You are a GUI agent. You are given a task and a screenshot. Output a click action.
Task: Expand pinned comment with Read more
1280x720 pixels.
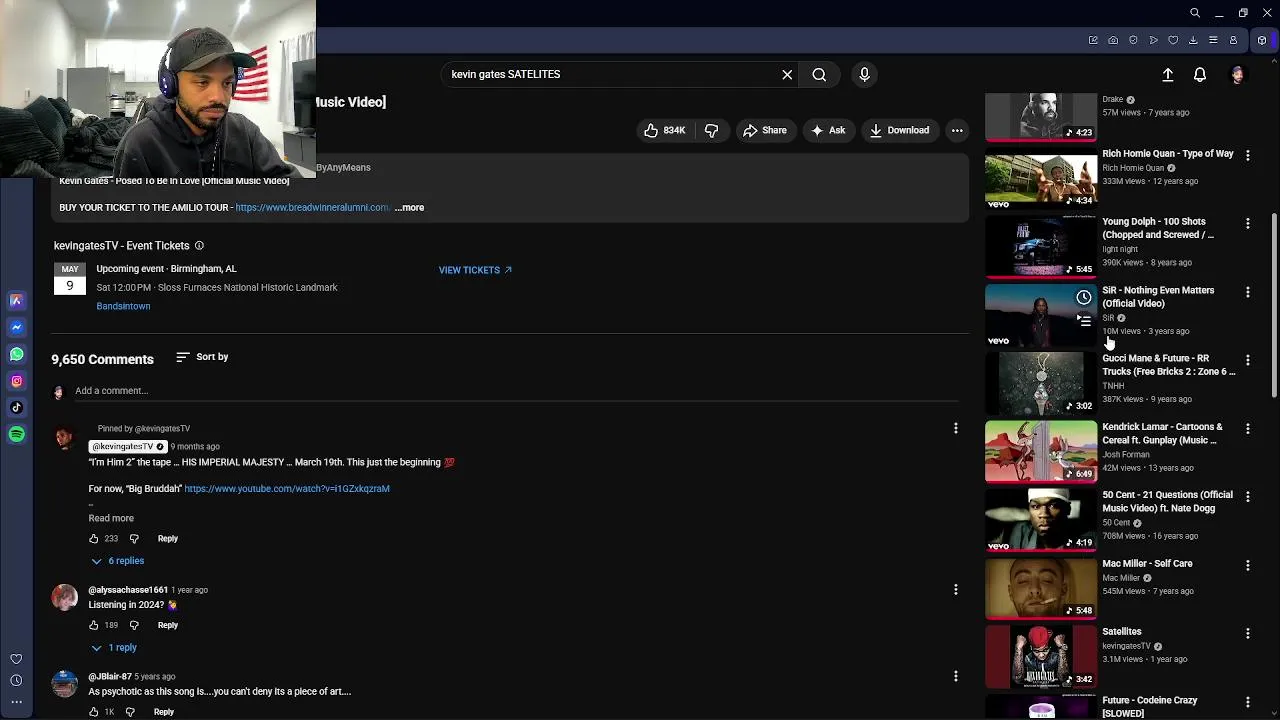click(x=111, y=518)
